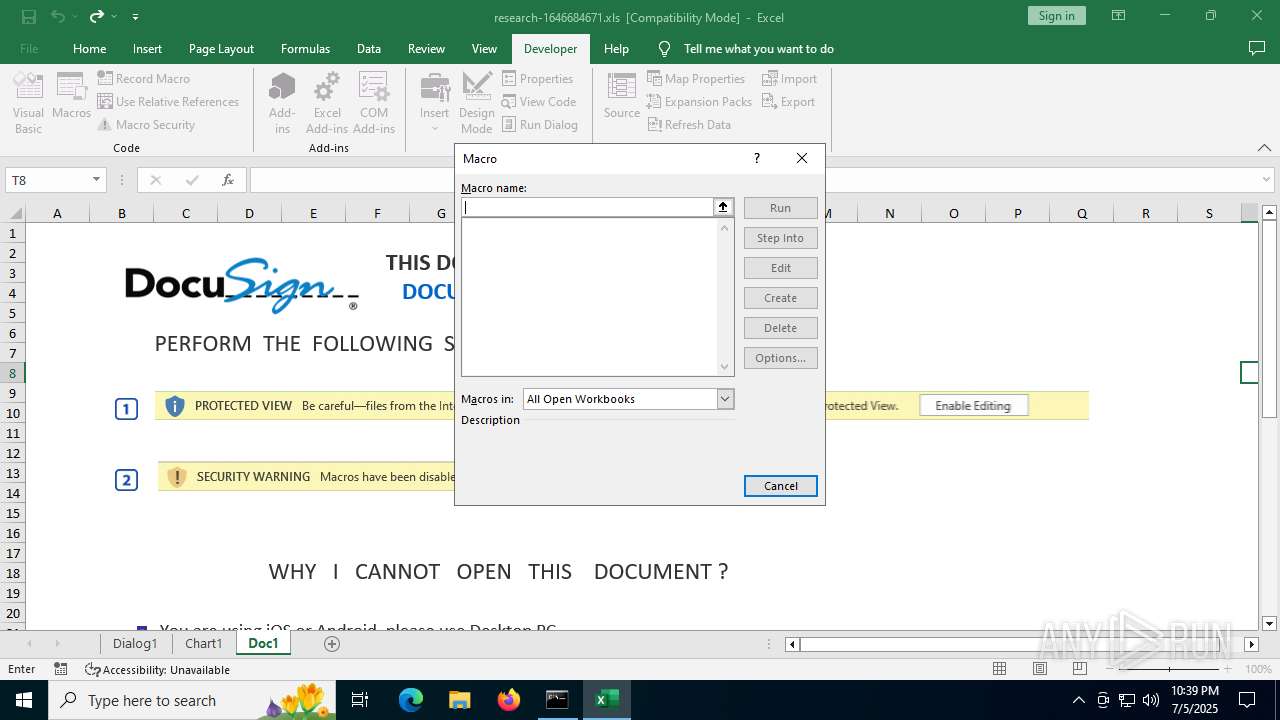1280x720 pixels.
Task: Open the Macros list button
Action: pyautogui.click(x=71, y=96)
